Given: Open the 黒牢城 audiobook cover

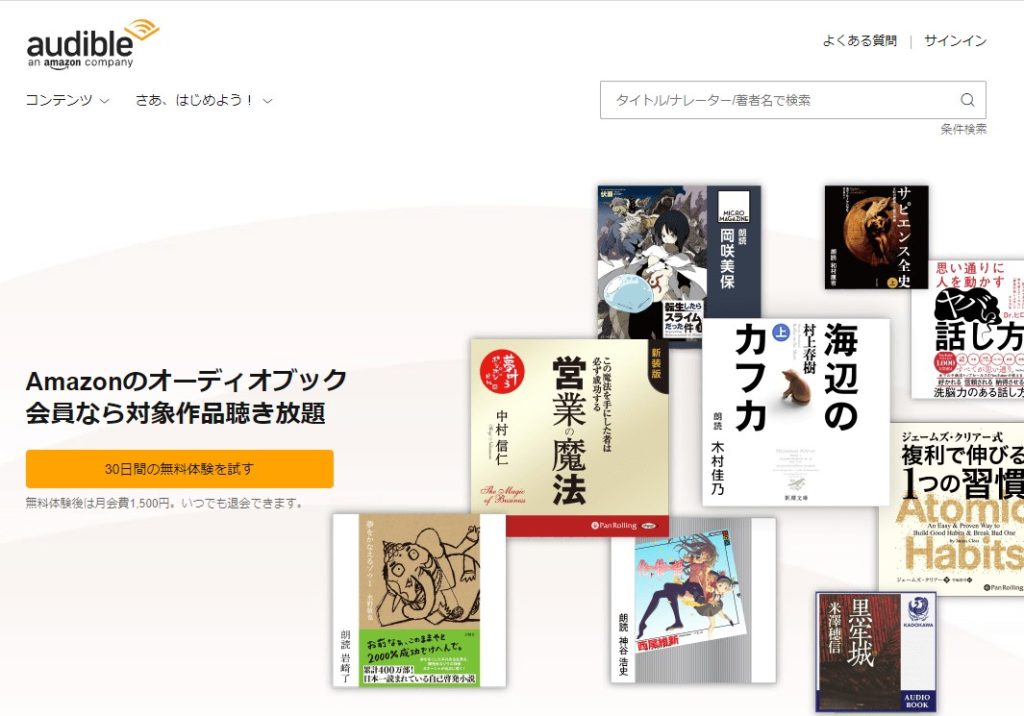Looking at the screenshot, I should pos(875,650).
